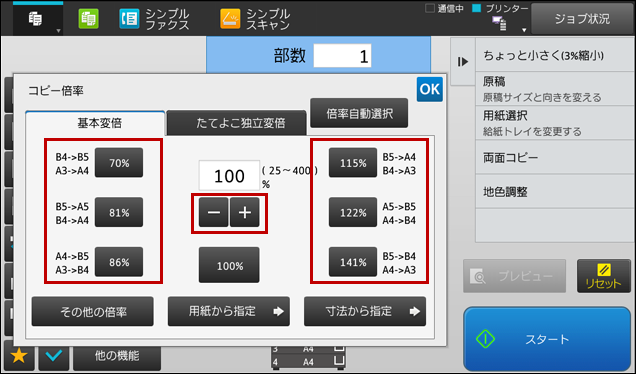Image resolution: width=636 pixels, height=374 pixels.
Task: Click the blue checkmark icon
Action: (54, 356)
